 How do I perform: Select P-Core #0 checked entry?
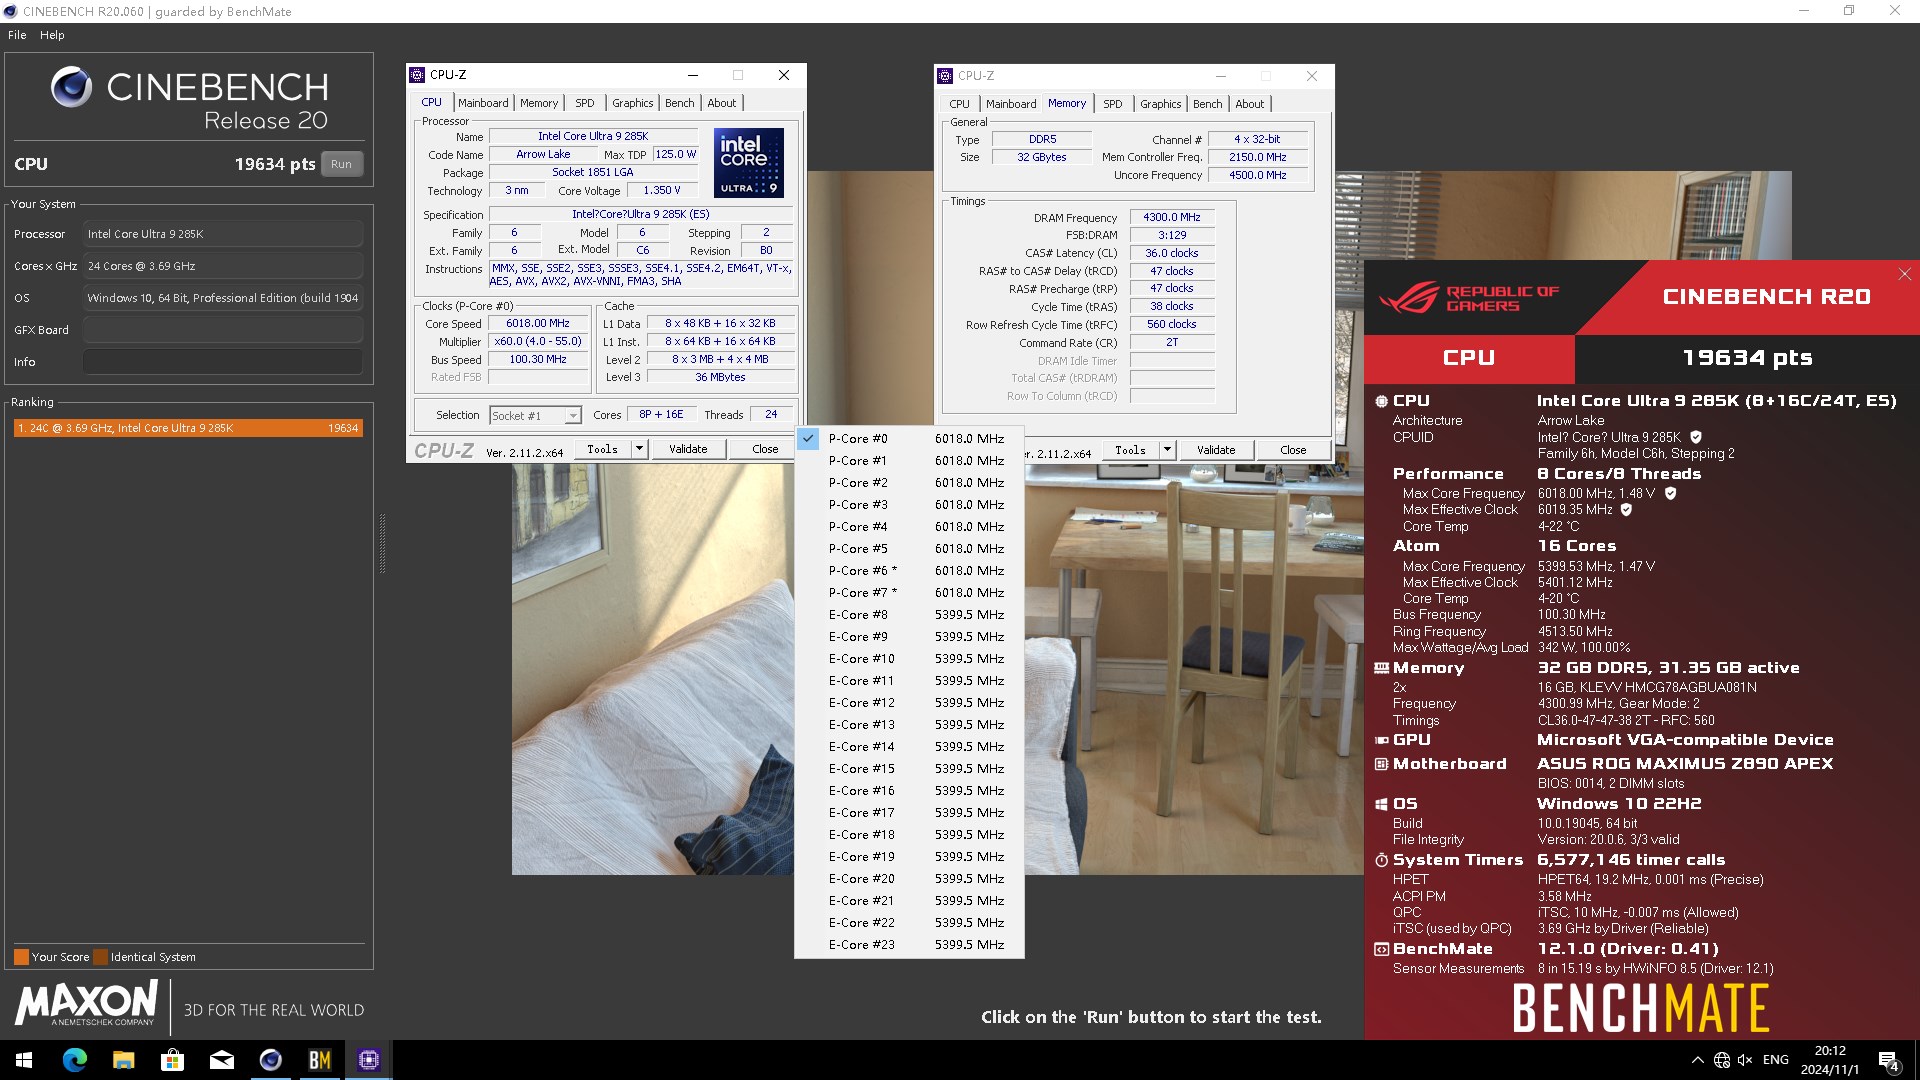[909, 439]
